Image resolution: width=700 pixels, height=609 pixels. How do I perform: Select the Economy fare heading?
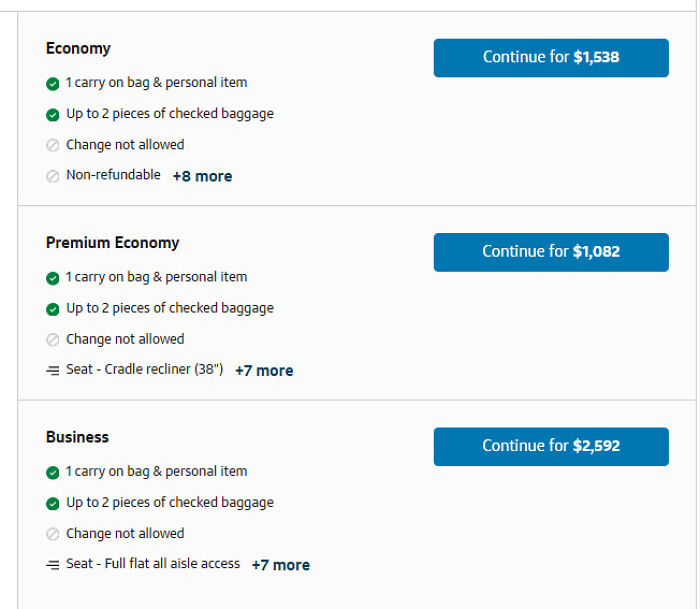tap(78, 49)
